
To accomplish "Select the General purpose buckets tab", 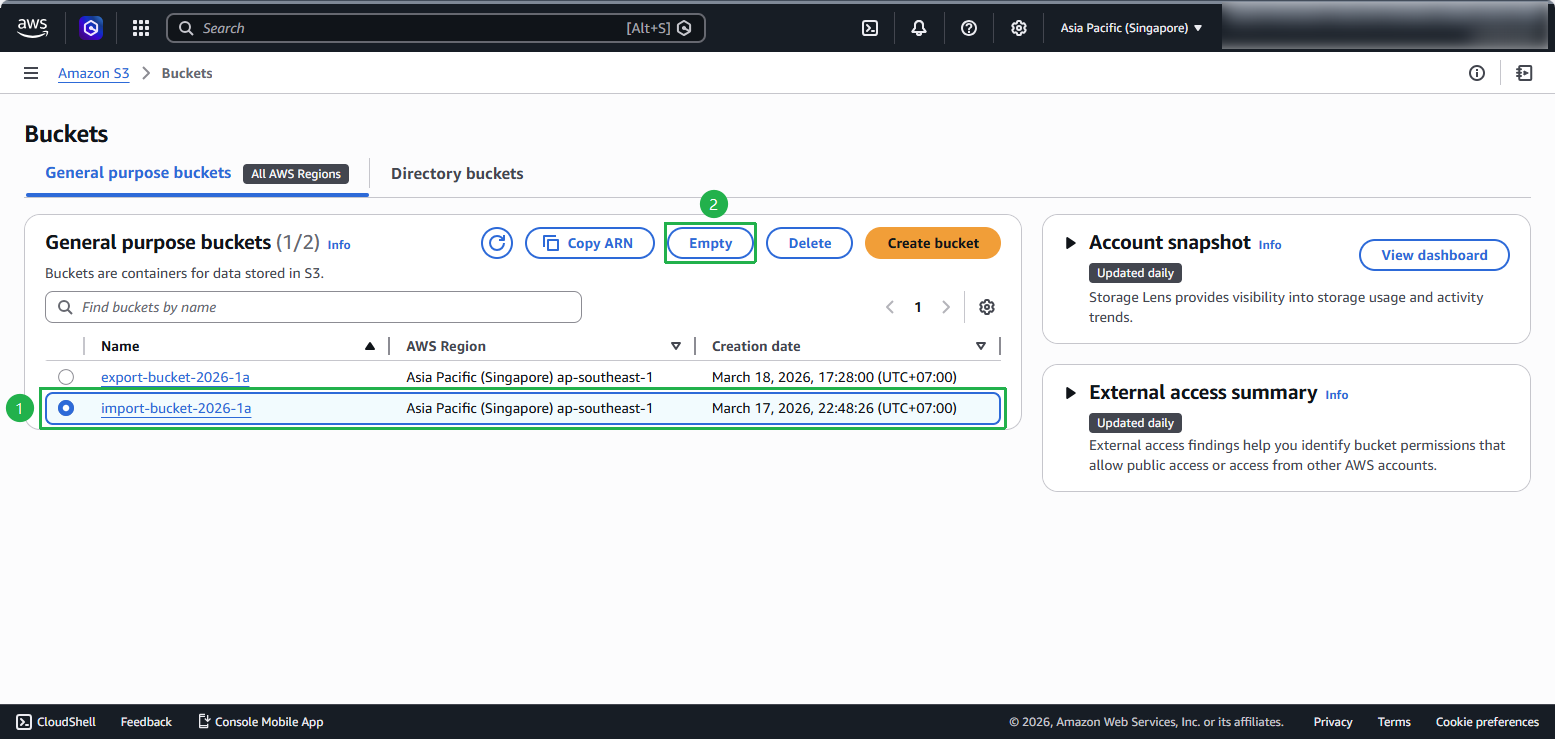I will (x=138, y=173).
